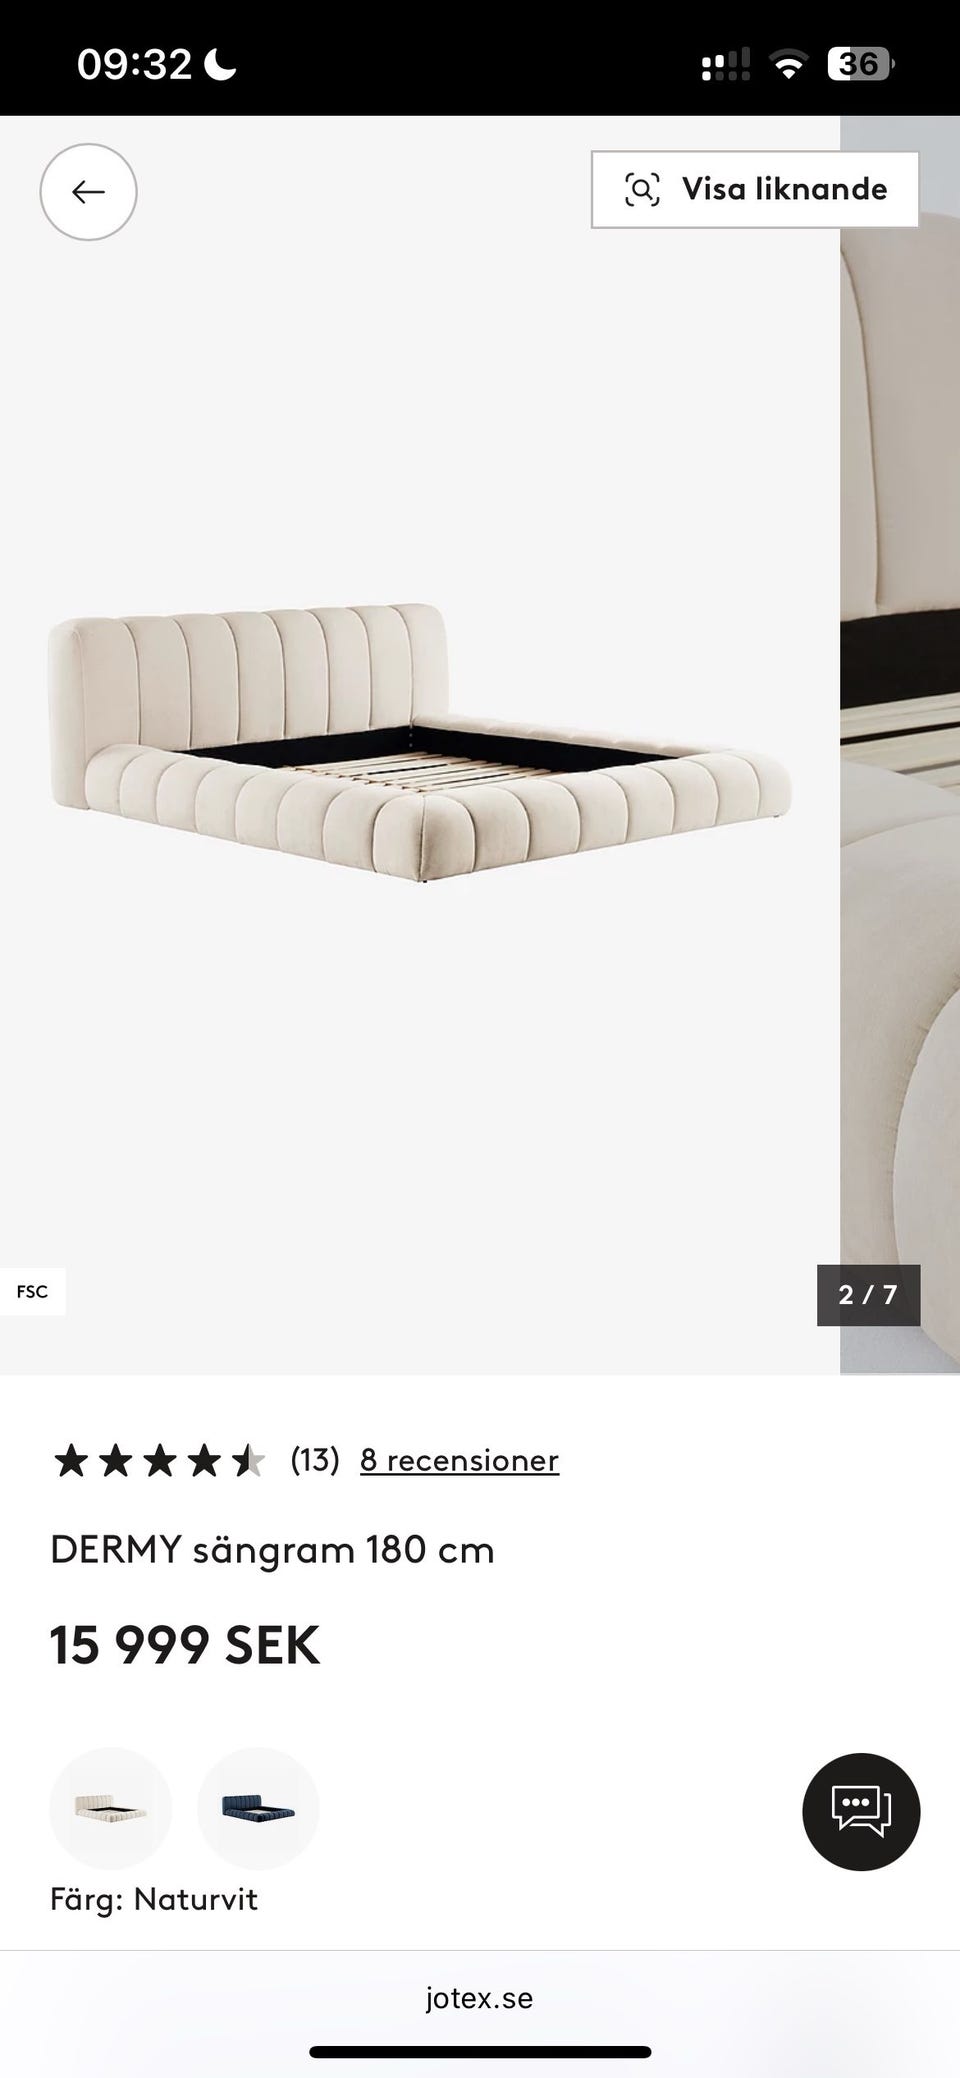
Task: Tap the moon focus mode icon
Action: [221, 65]
